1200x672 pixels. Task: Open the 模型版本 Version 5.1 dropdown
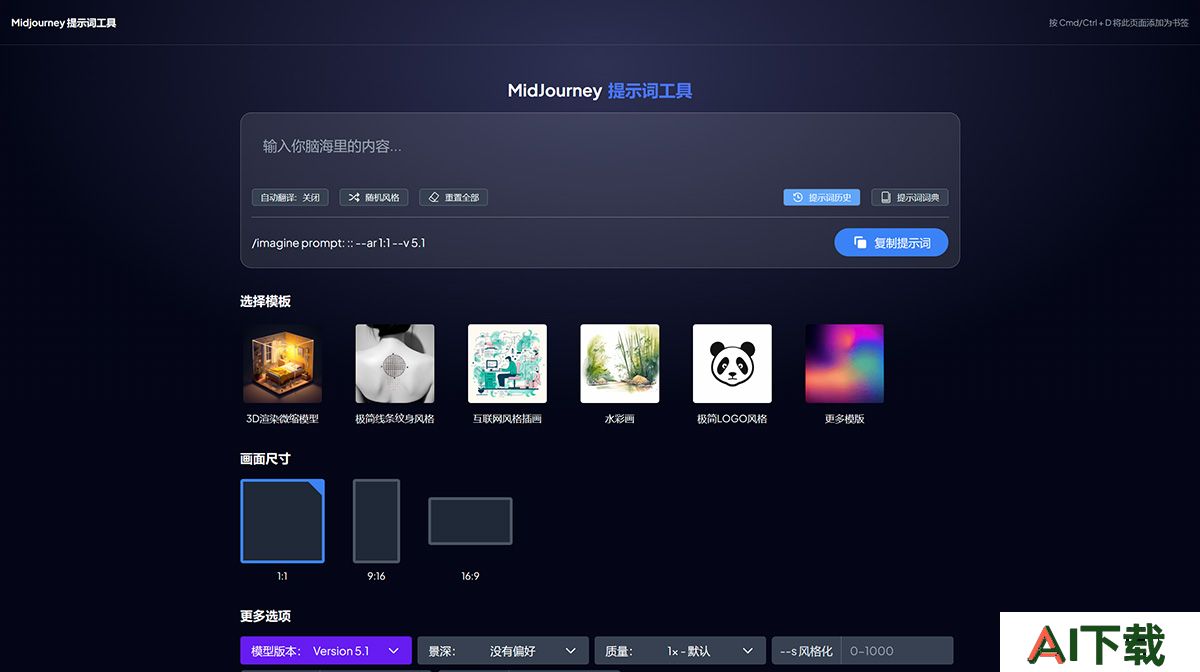point(326,651)
